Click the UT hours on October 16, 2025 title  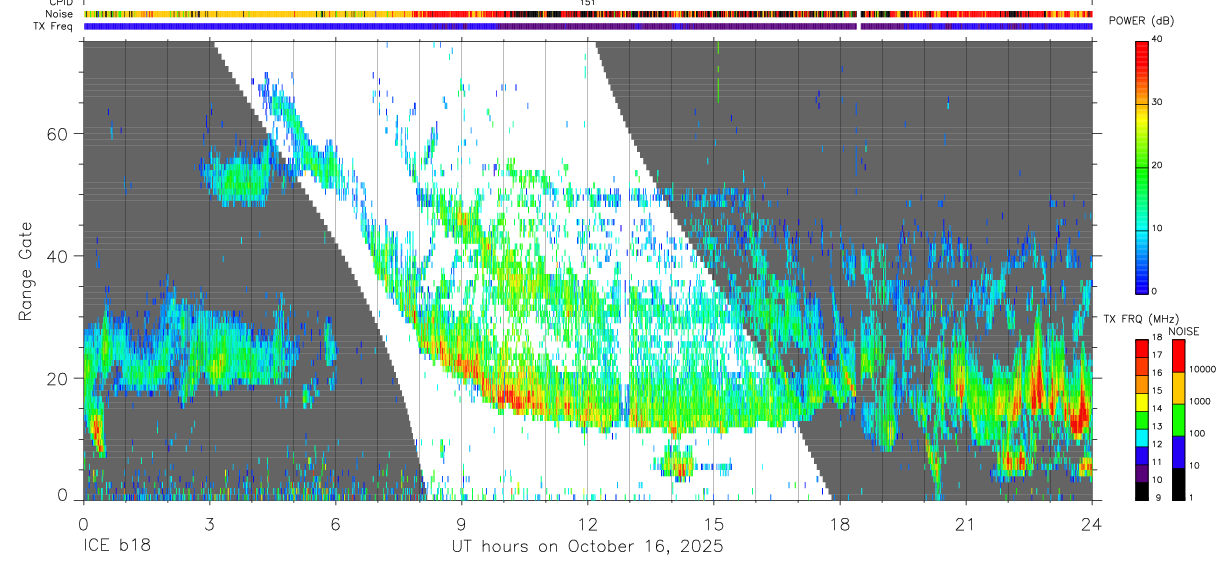(x=587, y=547)
